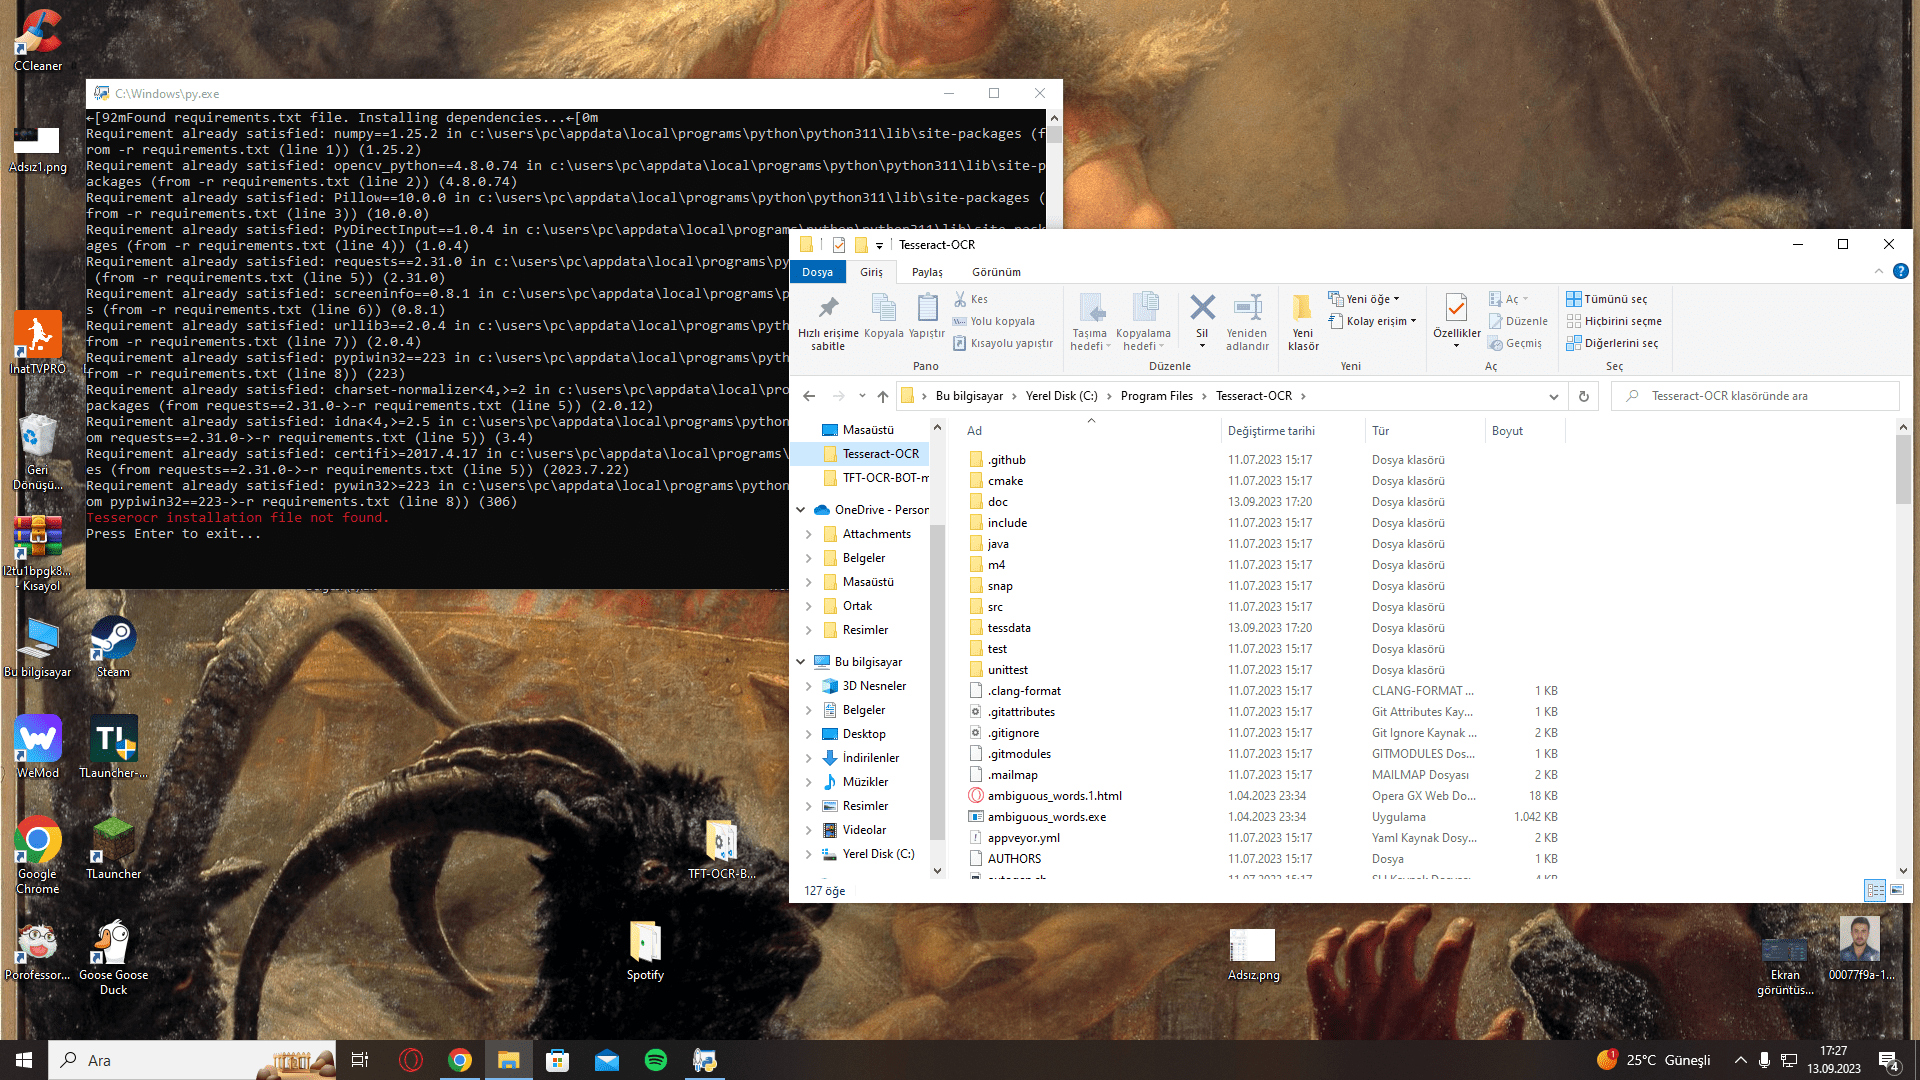Open the WeMod desktop icon
Image resolution: width=1920 pixels, height=1080 pixels.
(x=38, y=747)
